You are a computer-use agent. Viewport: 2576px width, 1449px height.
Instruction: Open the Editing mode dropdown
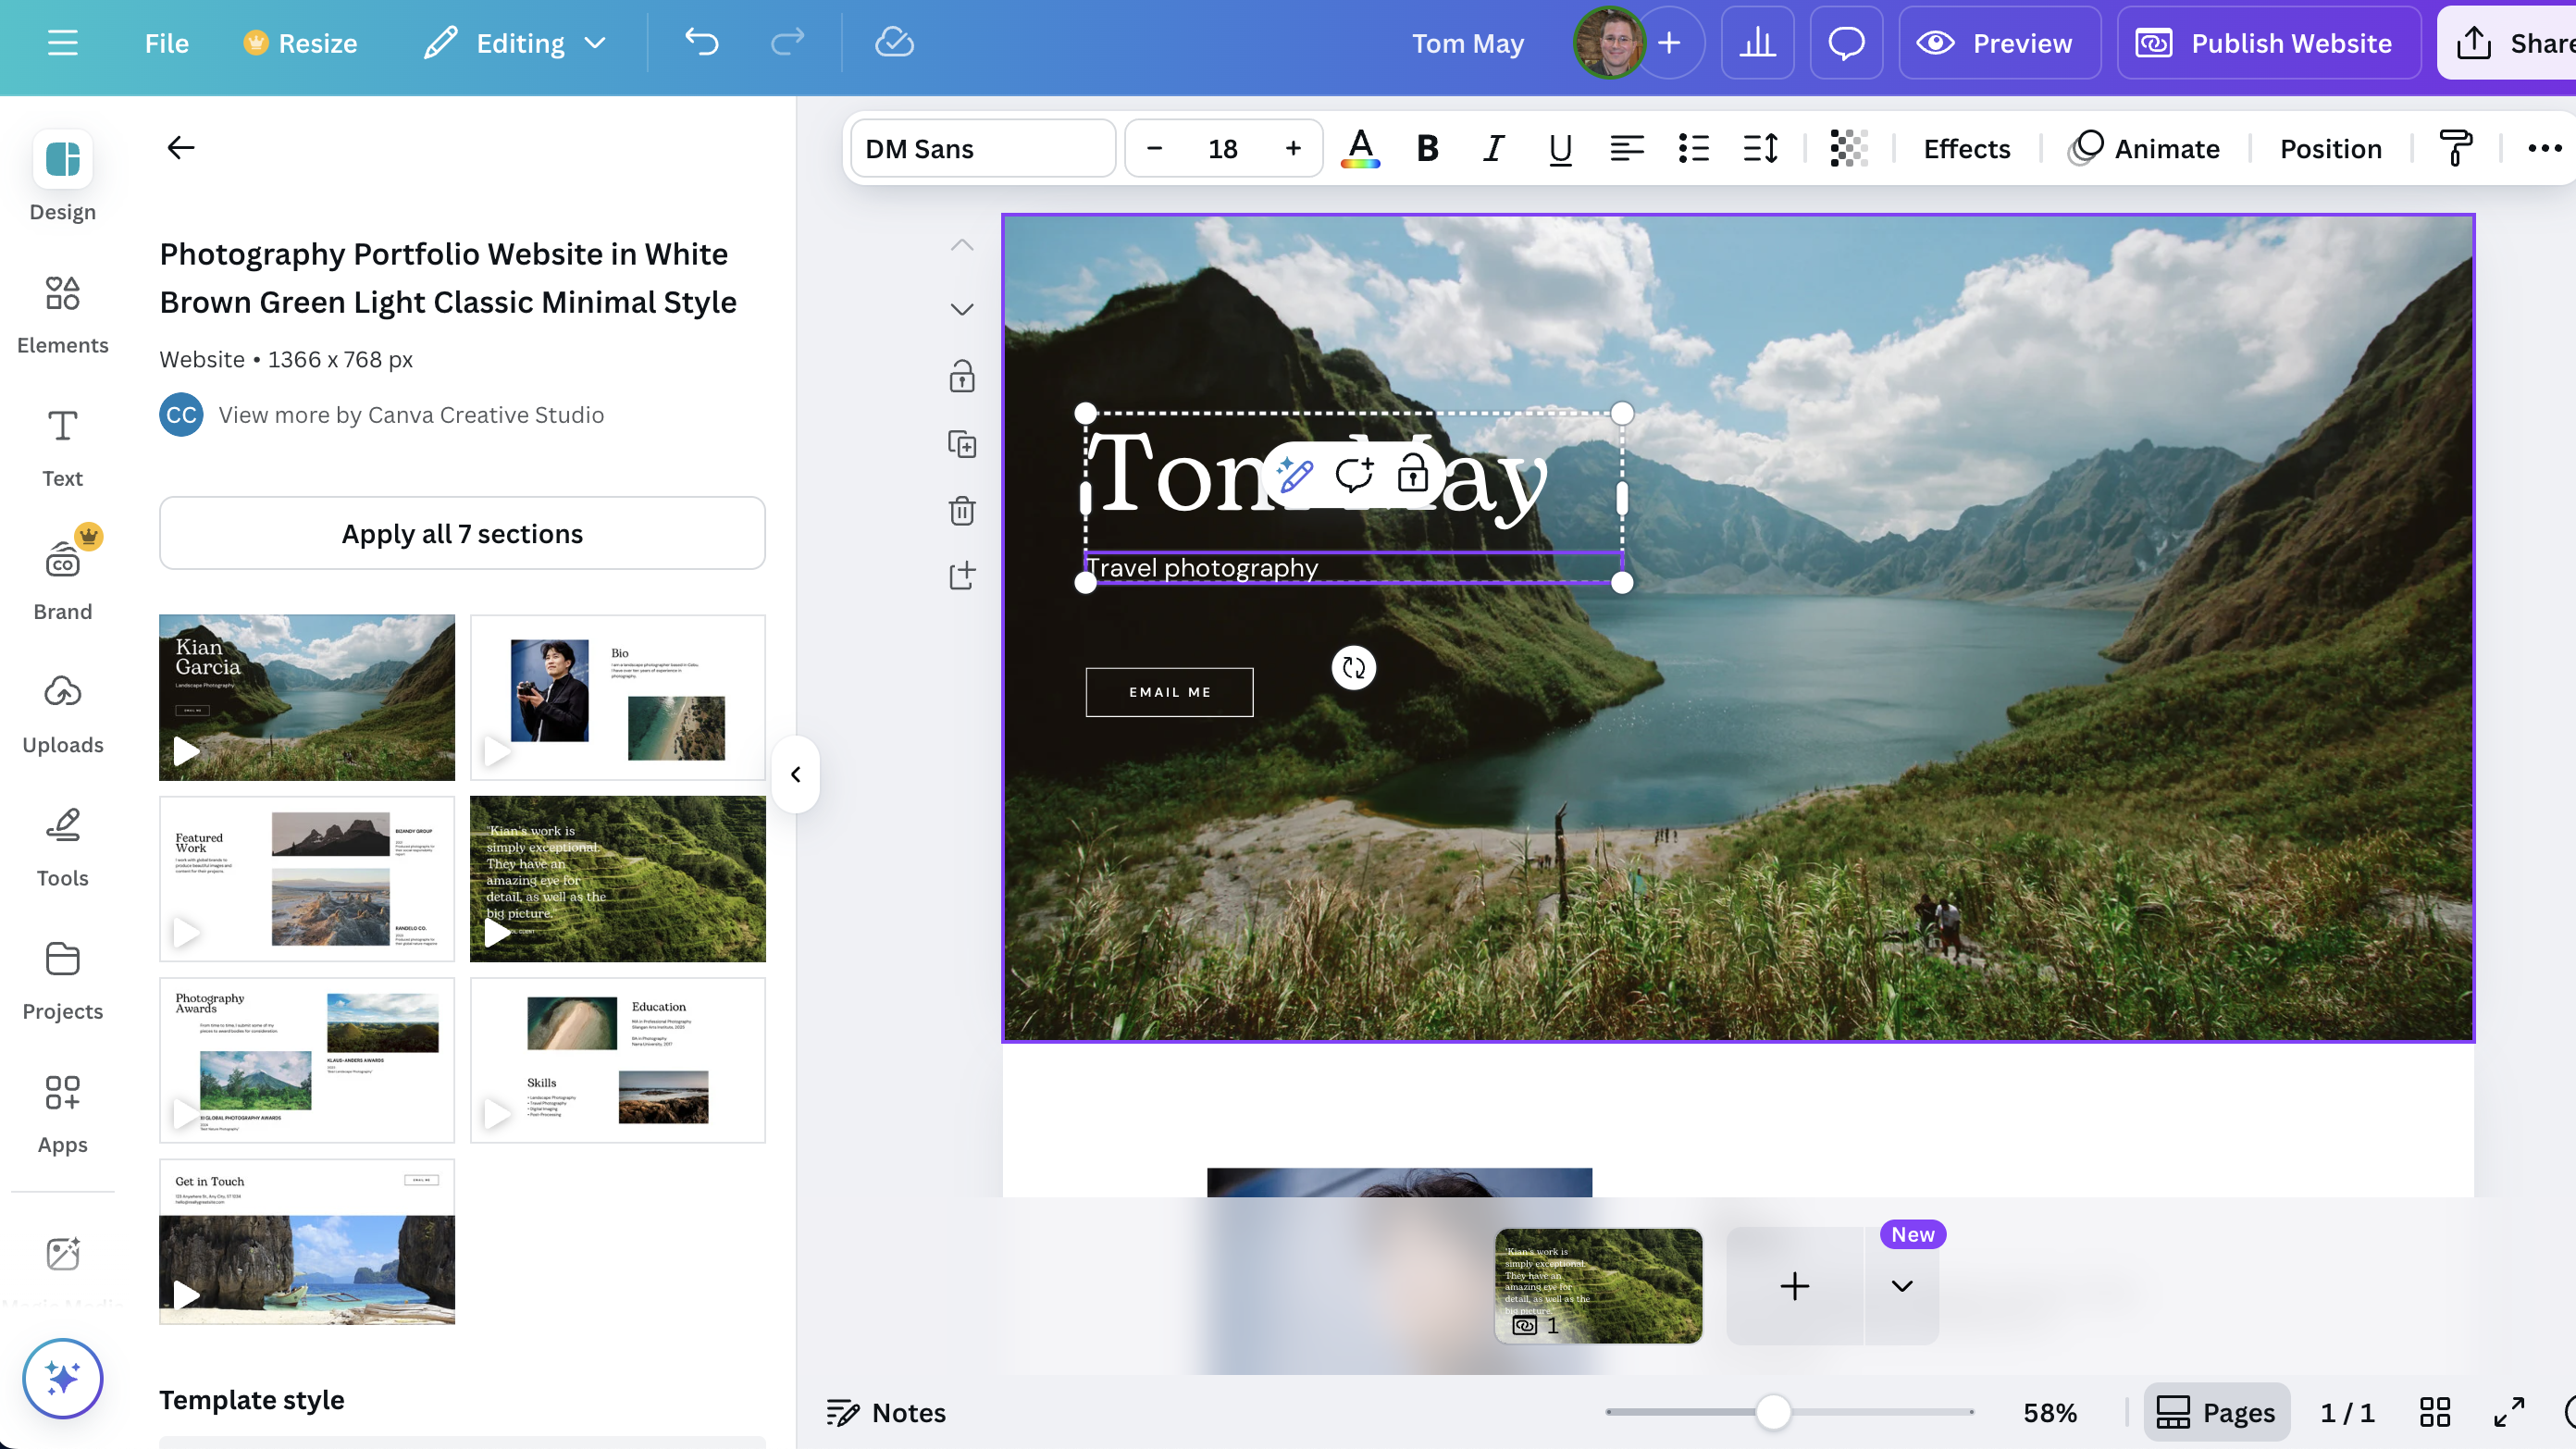tap(516, 43)
